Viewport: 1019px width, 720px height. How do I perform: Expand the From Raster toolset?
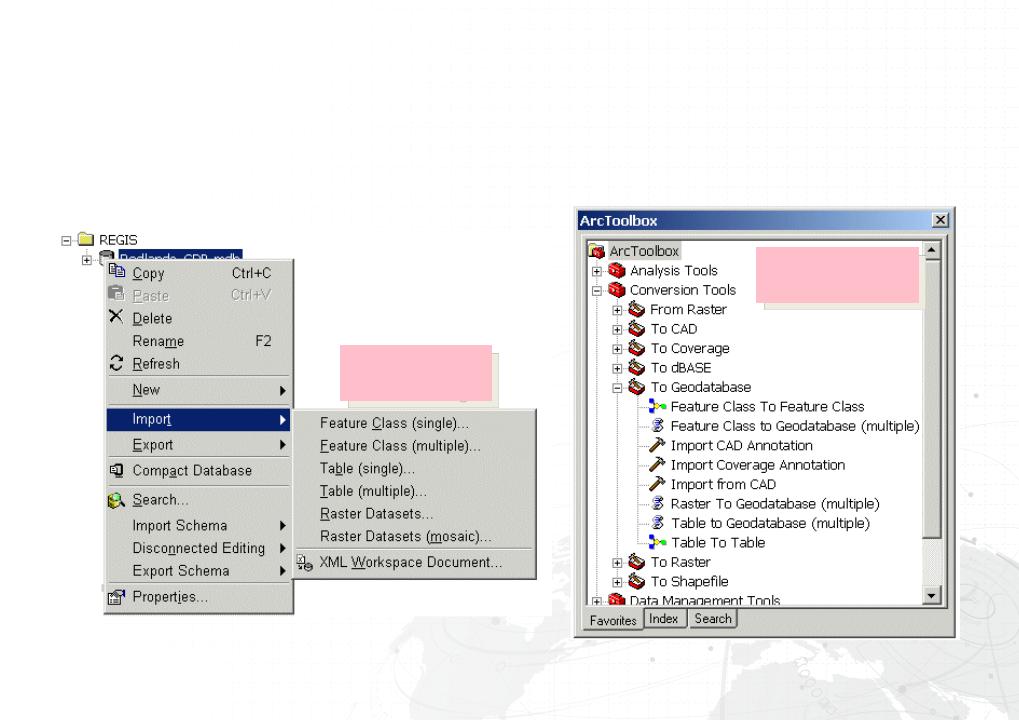617,310
